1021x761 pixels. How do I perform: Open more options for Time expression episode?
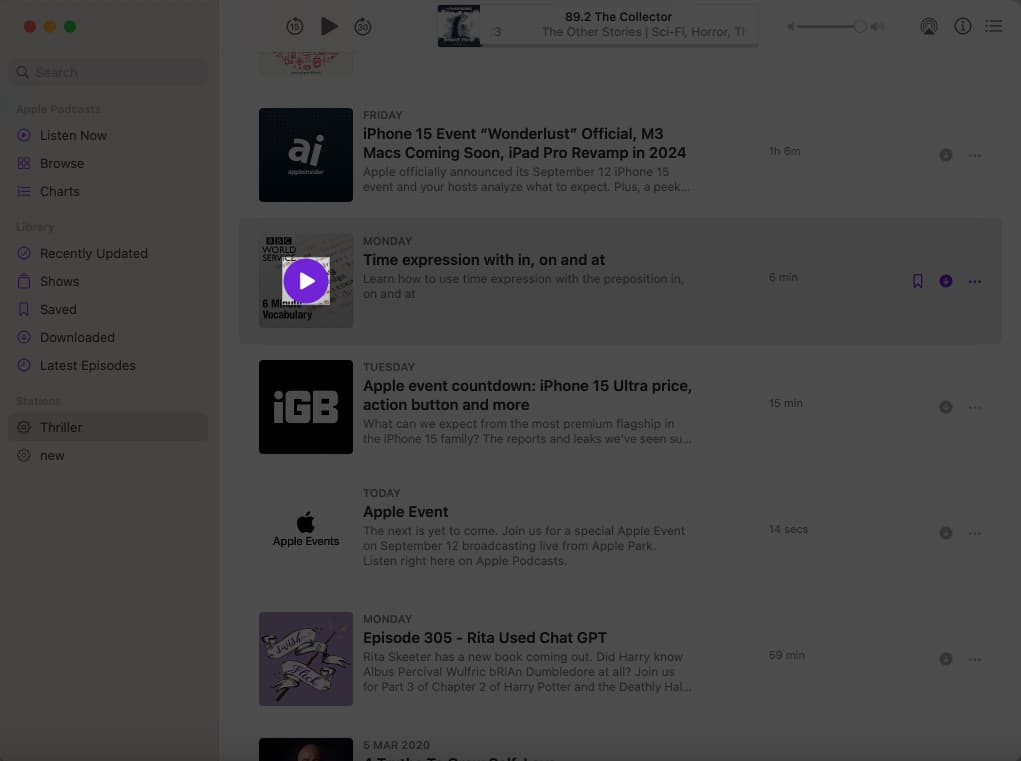tap(975, 282)
